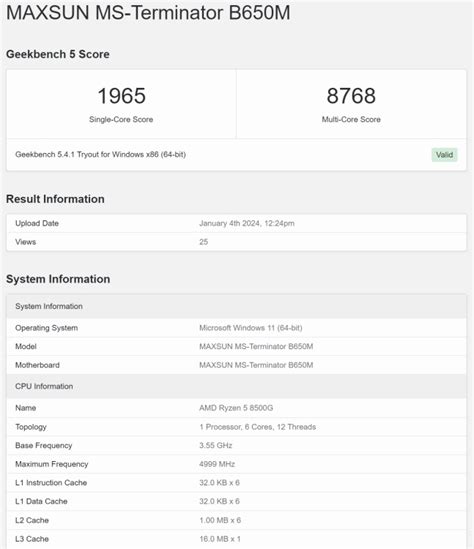Select the L1 Data Cache value 32.0 KB x 6

[219, 501]
